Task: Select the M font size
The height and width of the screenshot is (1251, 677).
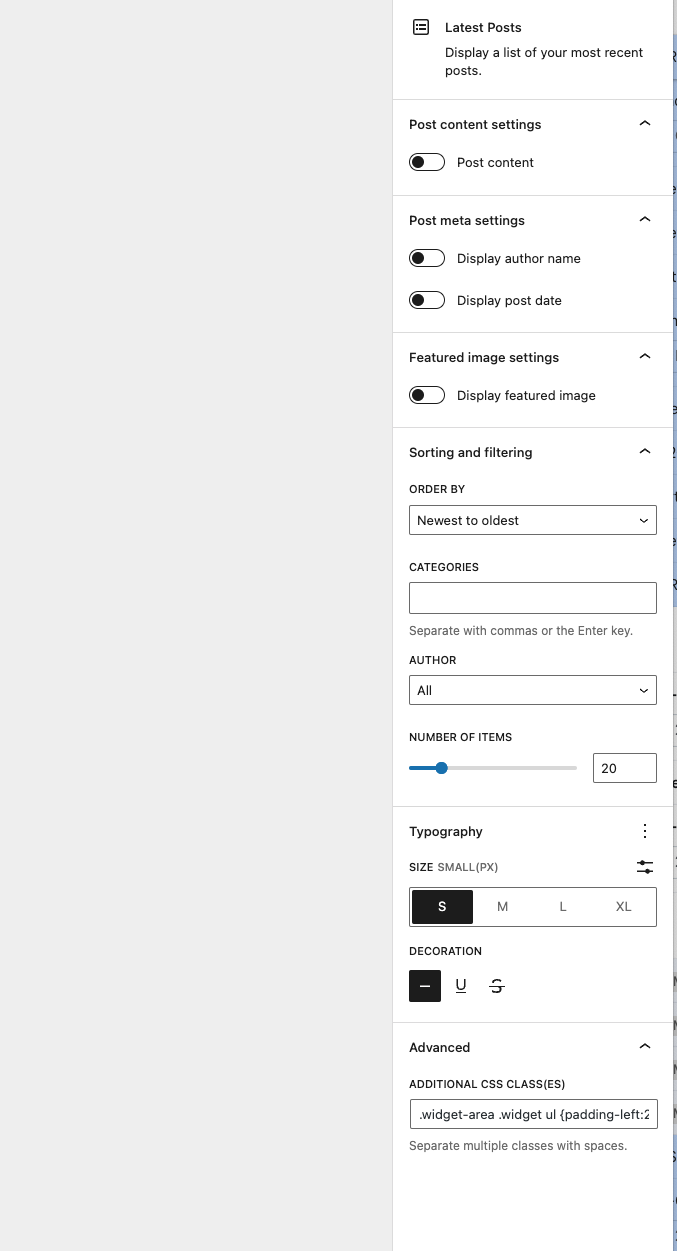Action: [x=503, y=906]
